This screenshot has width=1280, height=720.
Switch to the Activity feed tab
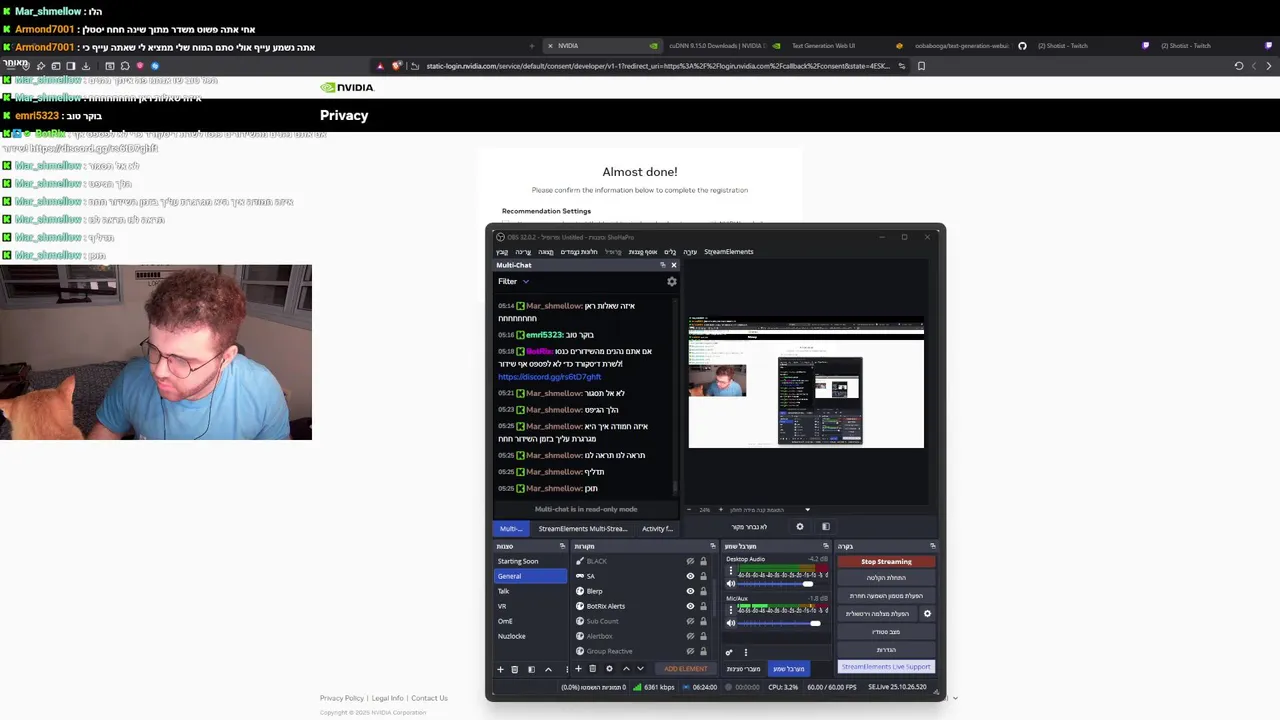[x=657, y=528]
